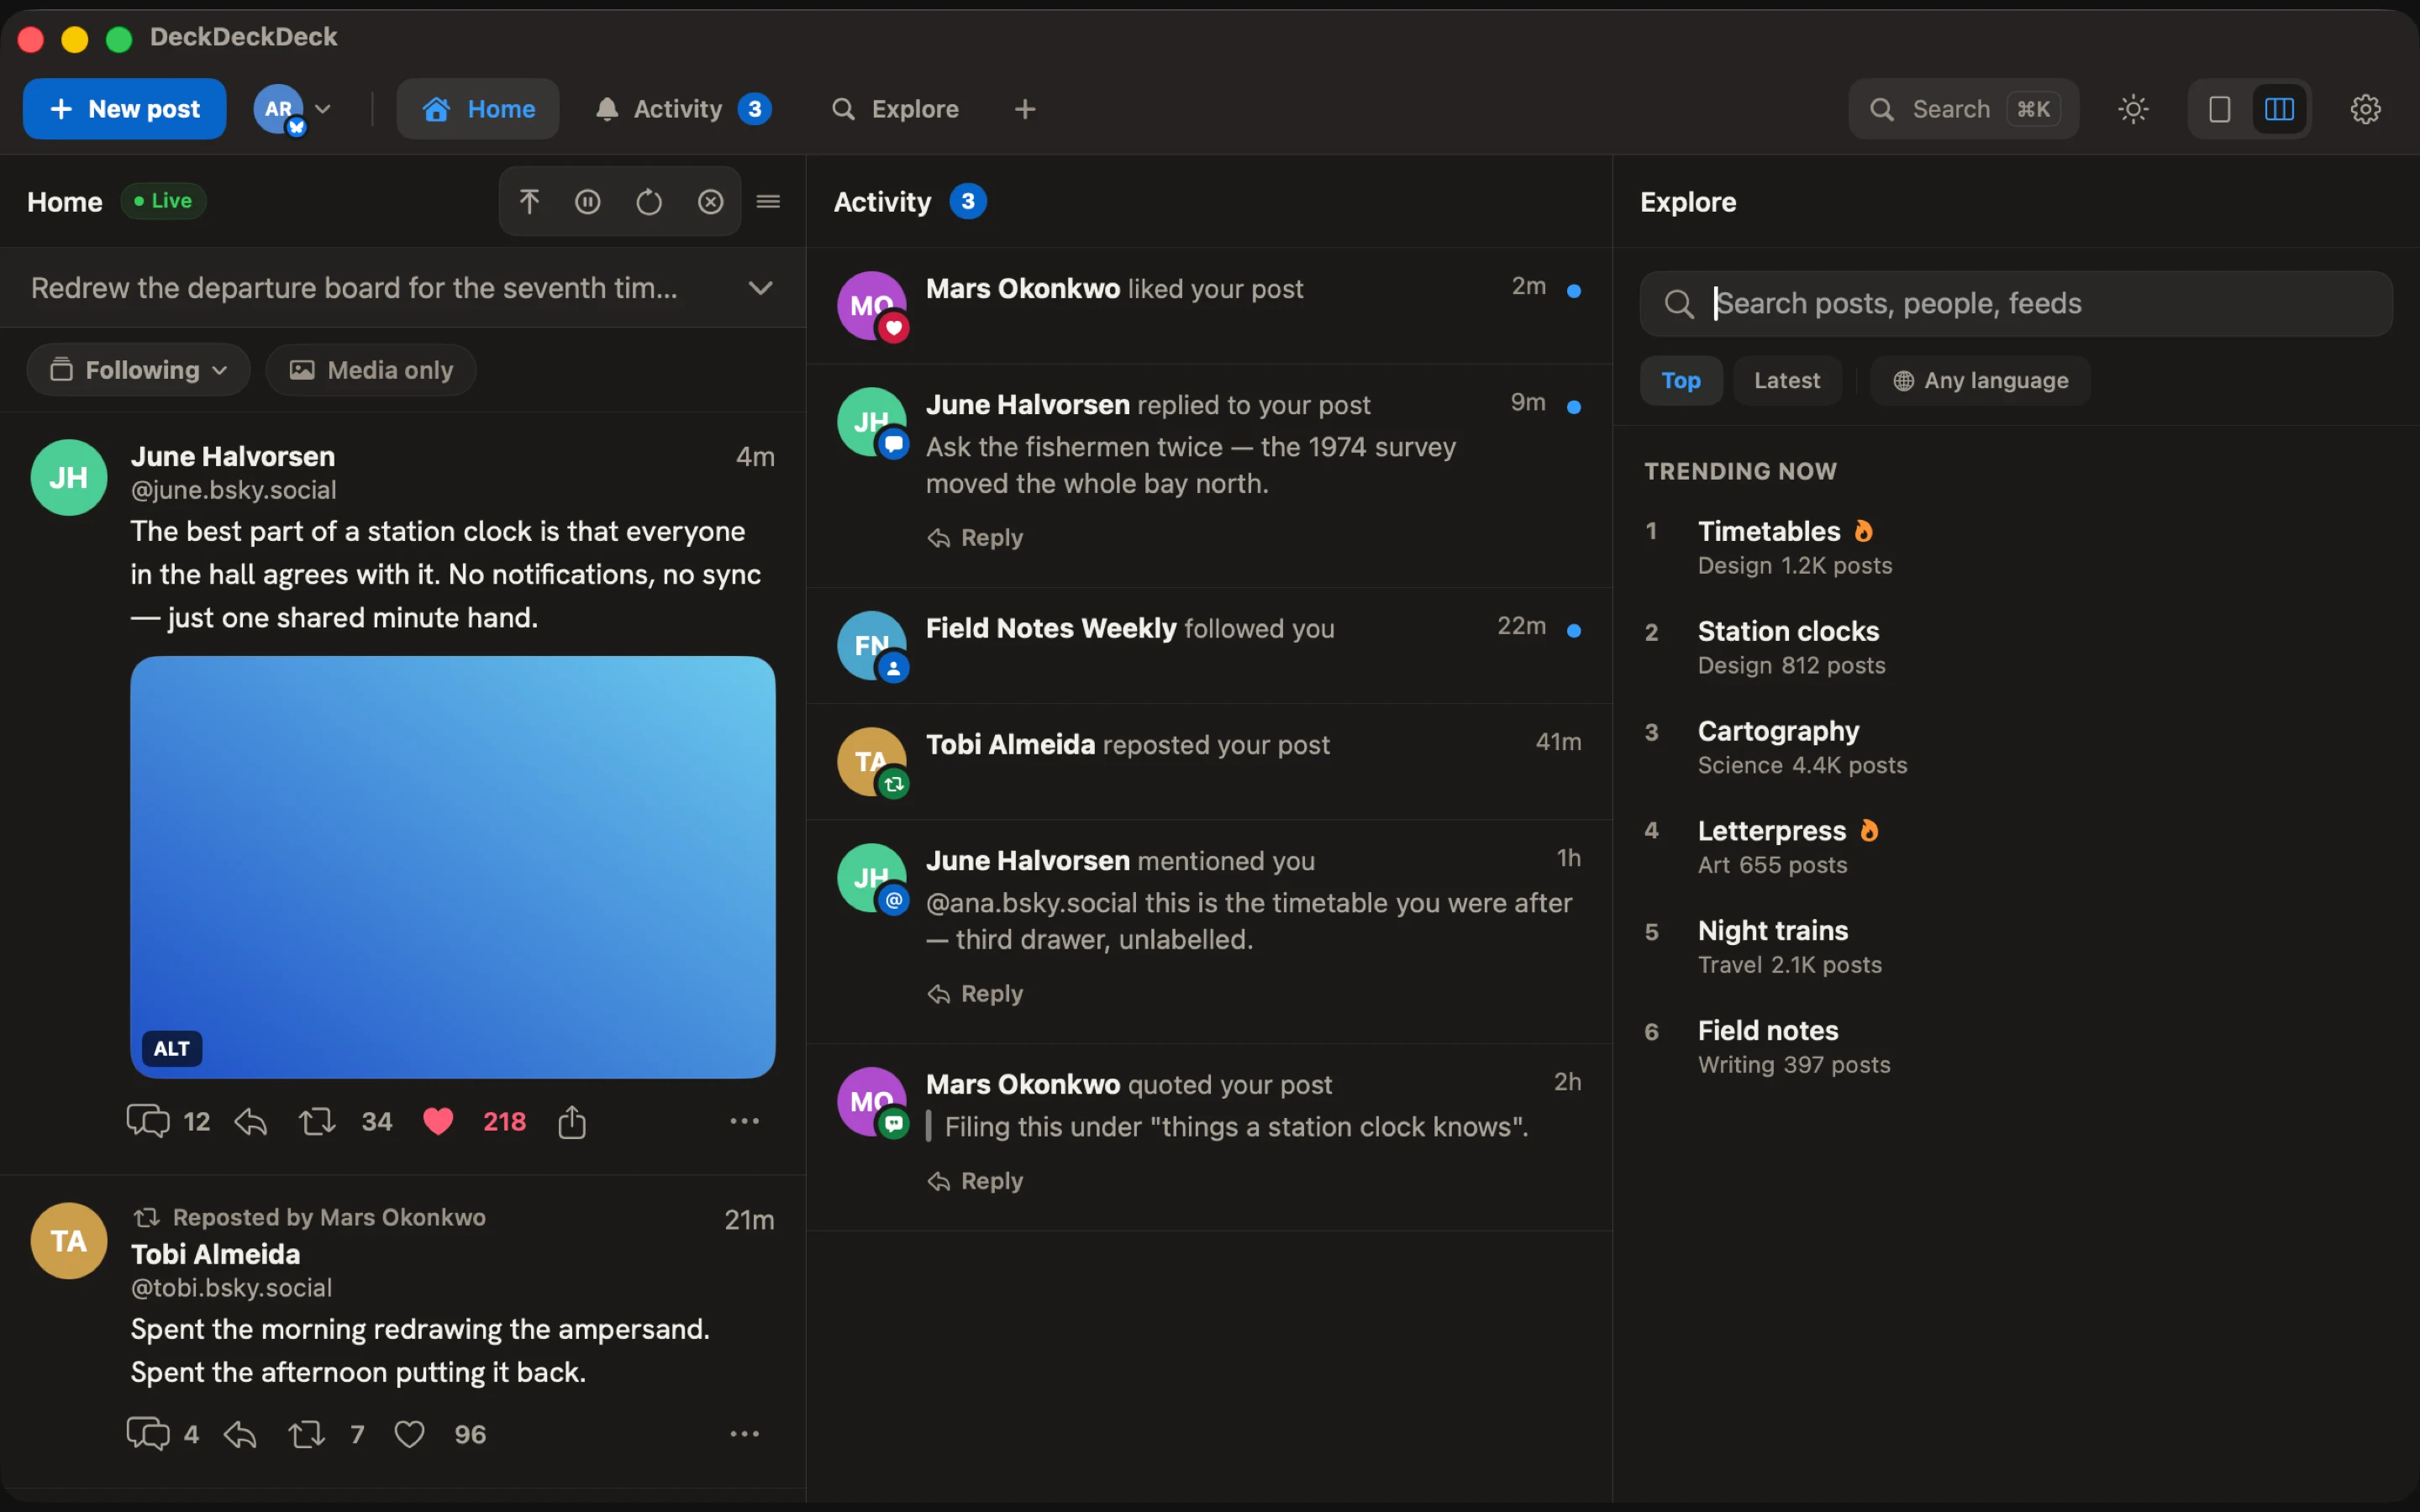Focus the Search posts, people, feeds field
This screenshot has width=2420, height=1512.
coord(2016,304)
